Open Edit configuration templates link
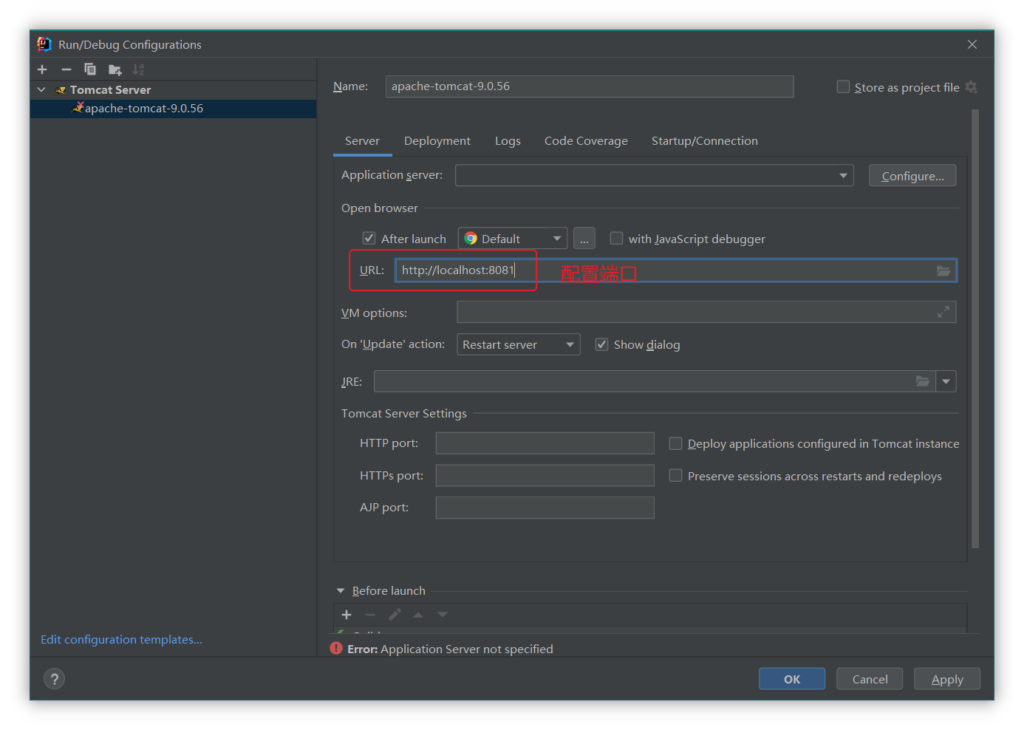Image resolution: width=1024 pixels, height=730 pixels. tap(121, 639)
